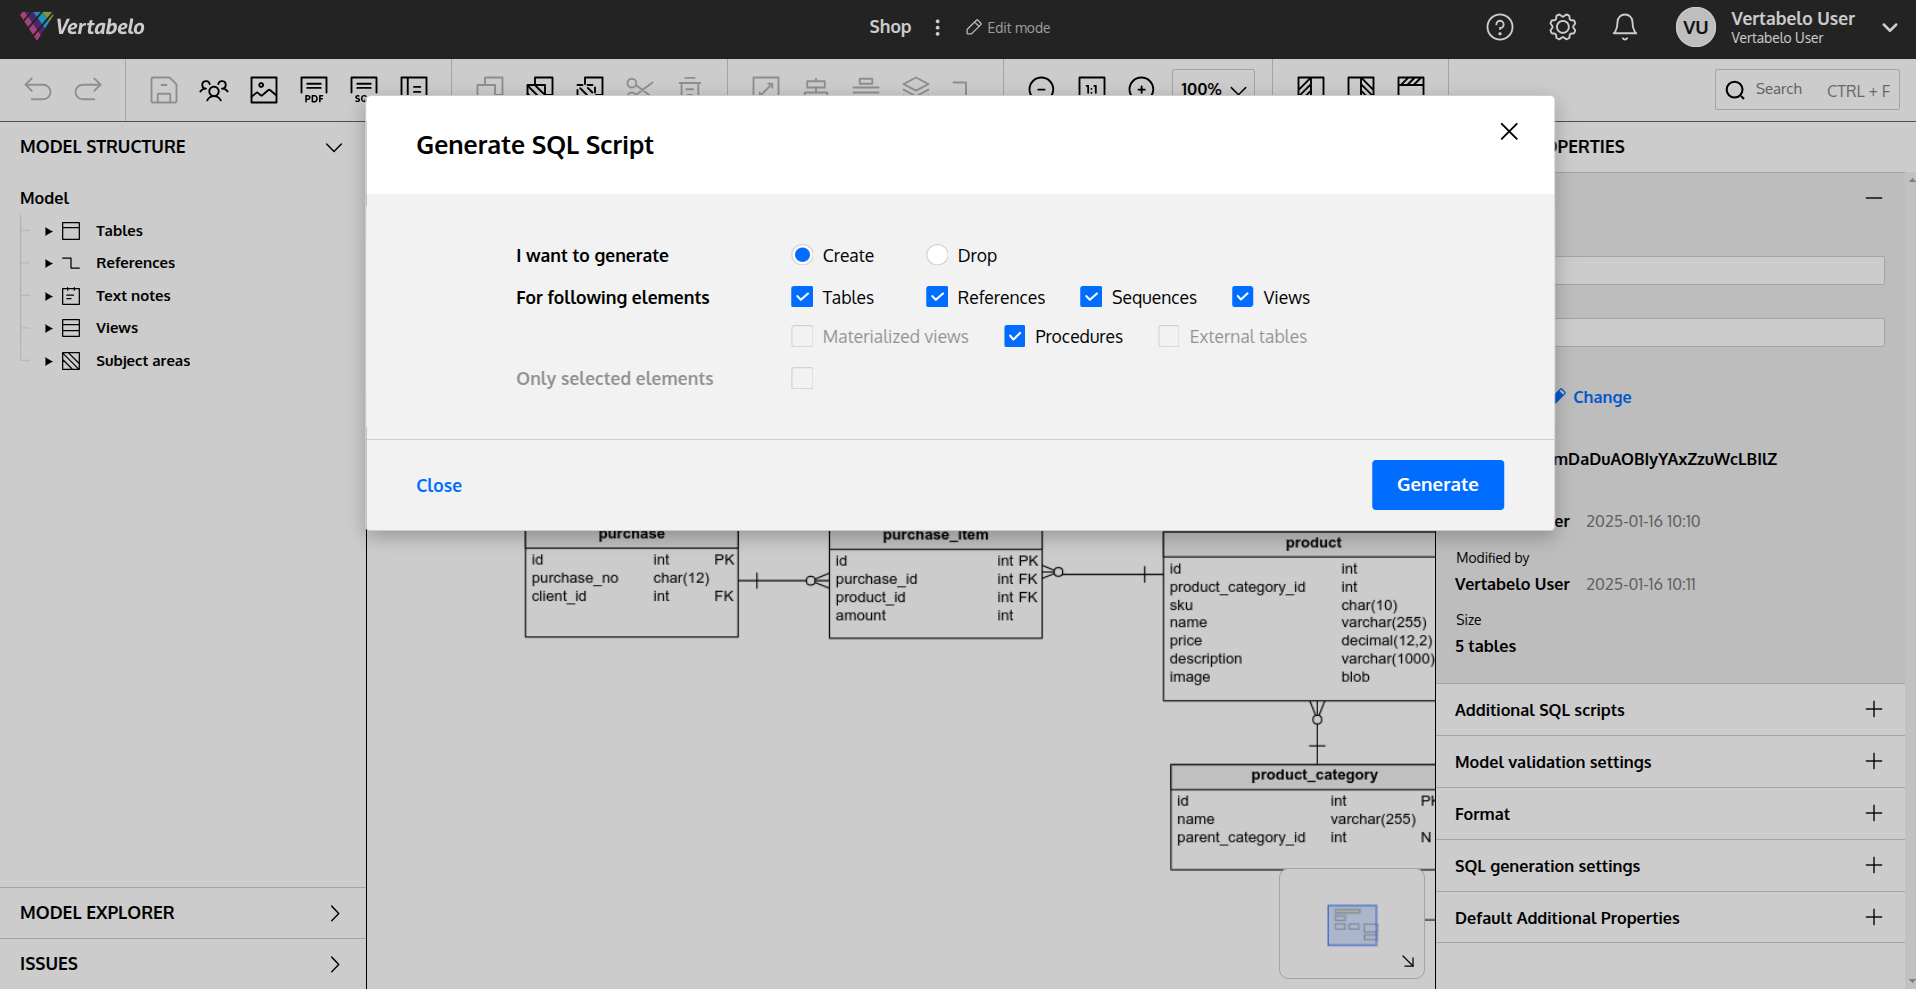This screenshot has height=989, width=1916.
Task: Open the help question mark icon
Action: click(x=1499, y=27)
